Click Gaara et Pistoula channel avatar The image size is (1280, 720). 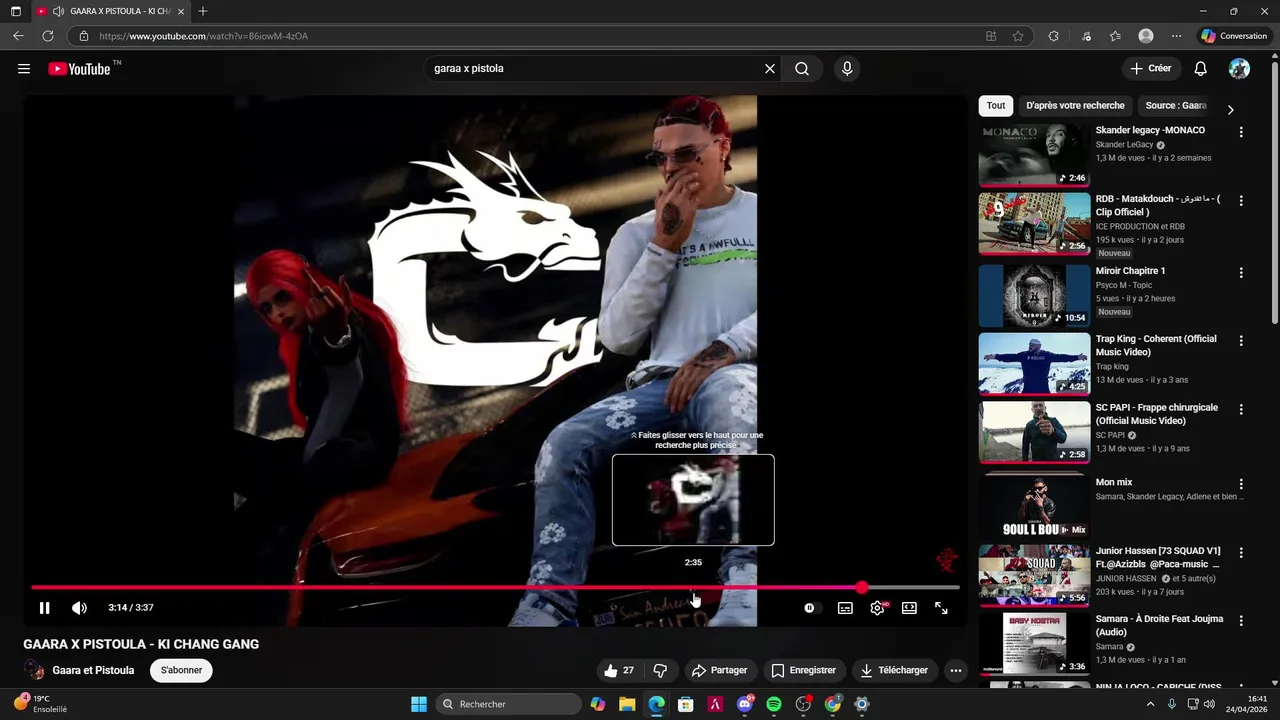[x=34, y=670]
